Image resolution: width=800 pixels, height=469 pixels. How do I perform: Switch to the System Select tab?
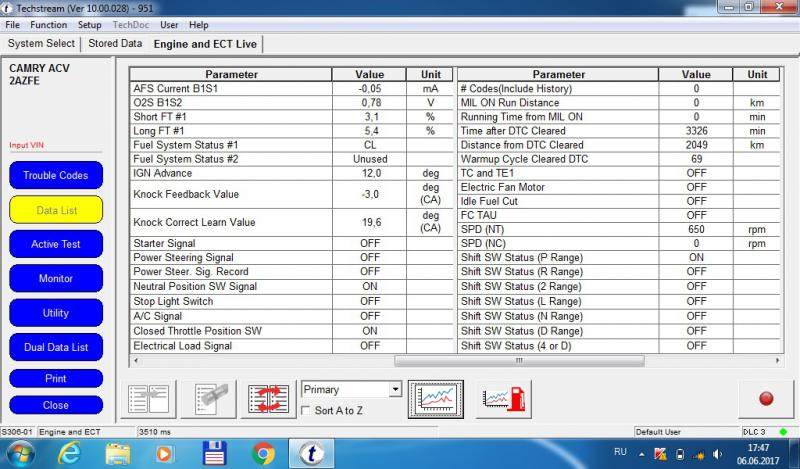(x=41, y=44)
